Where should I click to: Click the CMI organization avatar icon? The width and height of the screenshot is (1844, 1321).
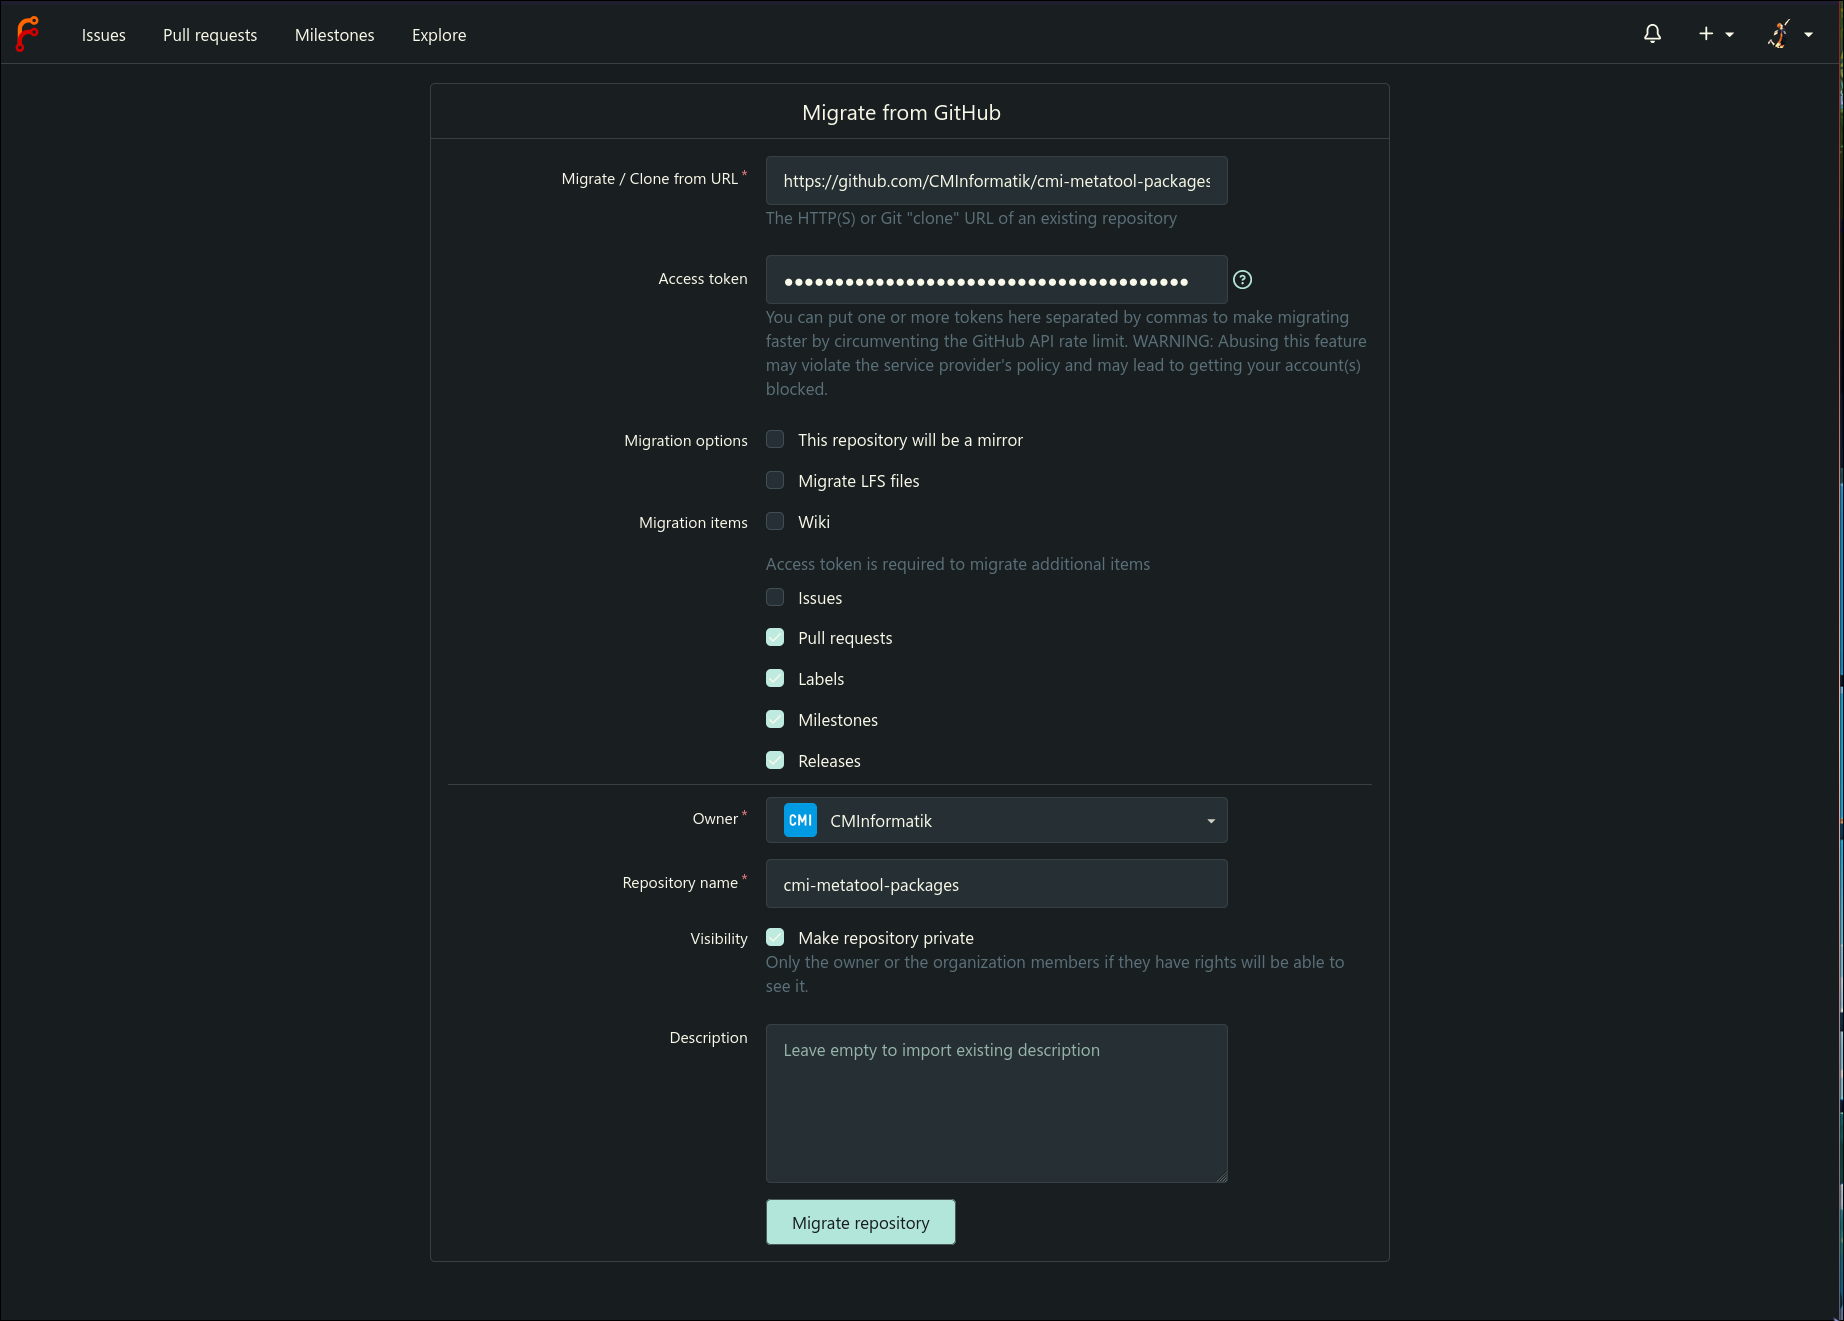(800, 820)
